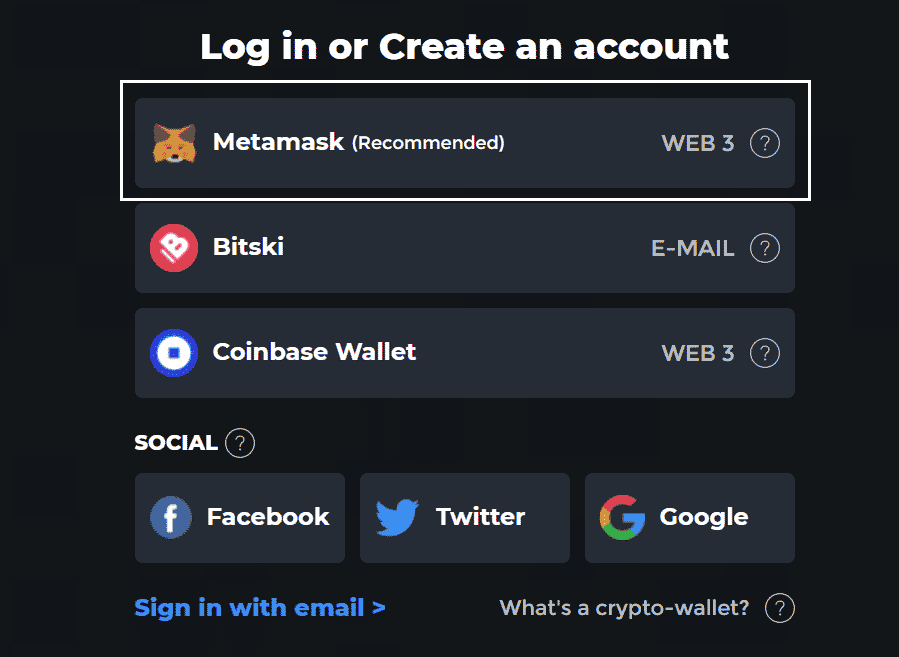This screenshot has height=657, width=899.
Task: Click help icon beside What's a crypto-wallet
Action: point(780,608)
